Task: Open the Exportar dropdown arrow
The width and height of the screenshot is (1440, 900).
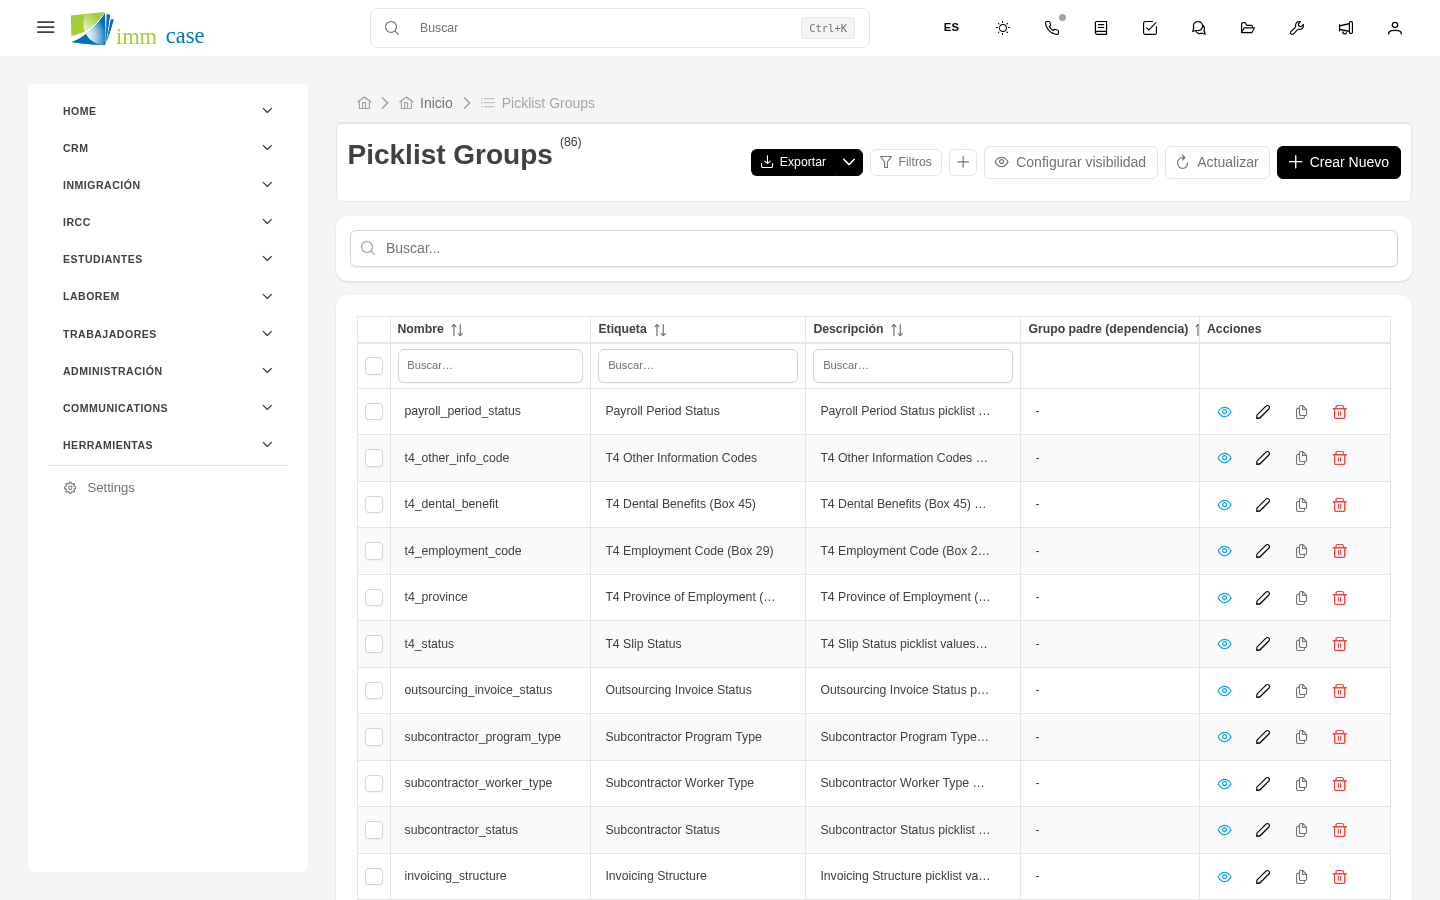Action: pos(849,162)
